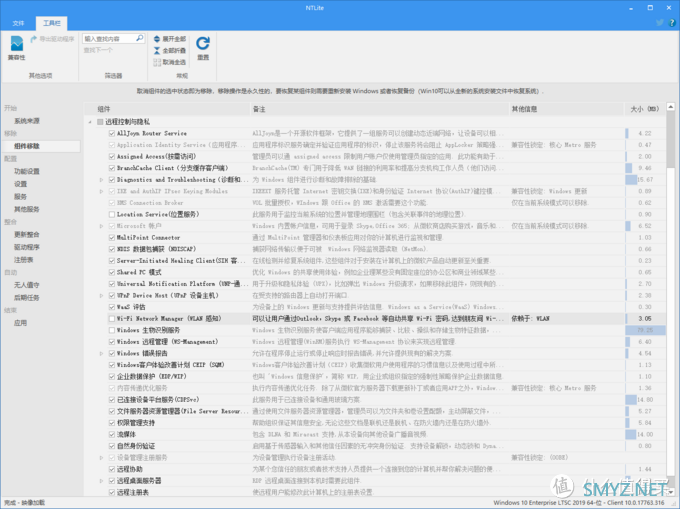Click the 展开全部 expand all icon
680x509 pixels.
(x=157, y=39)
